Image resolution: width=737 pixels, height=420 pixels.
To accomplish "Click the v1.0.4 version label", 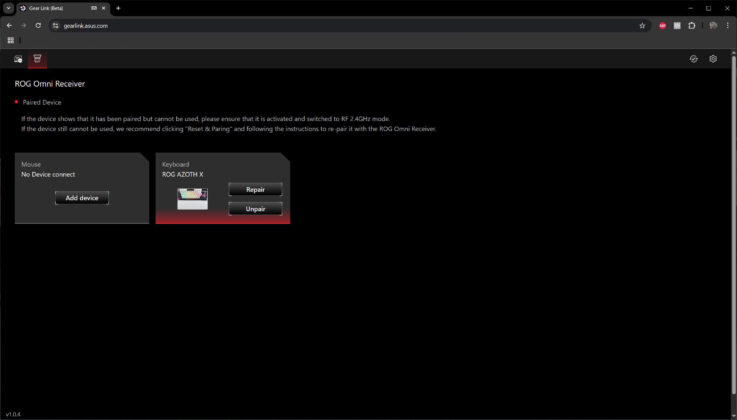I will pyautogui.click(x=13, y=414).
